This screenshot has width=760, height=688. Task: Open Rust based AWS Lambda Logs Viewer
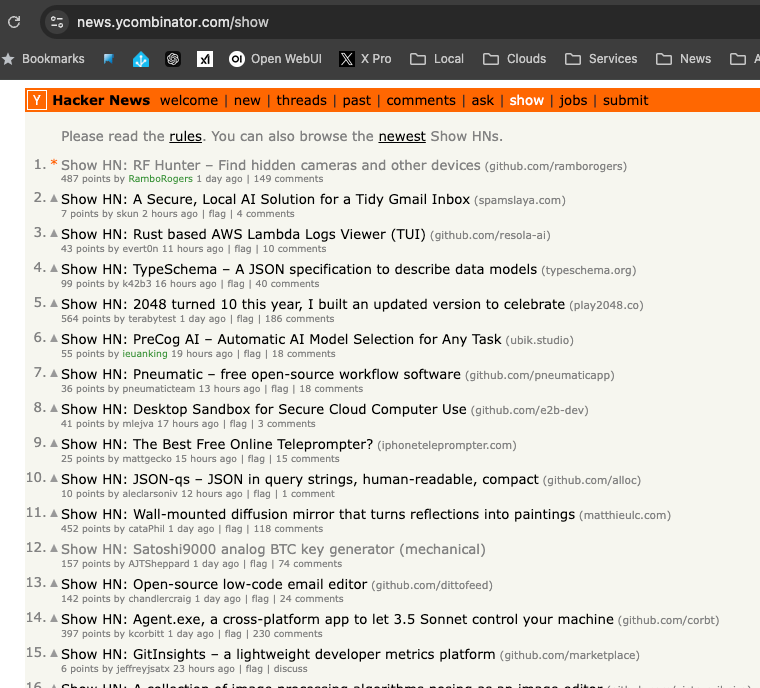point(243,234)
